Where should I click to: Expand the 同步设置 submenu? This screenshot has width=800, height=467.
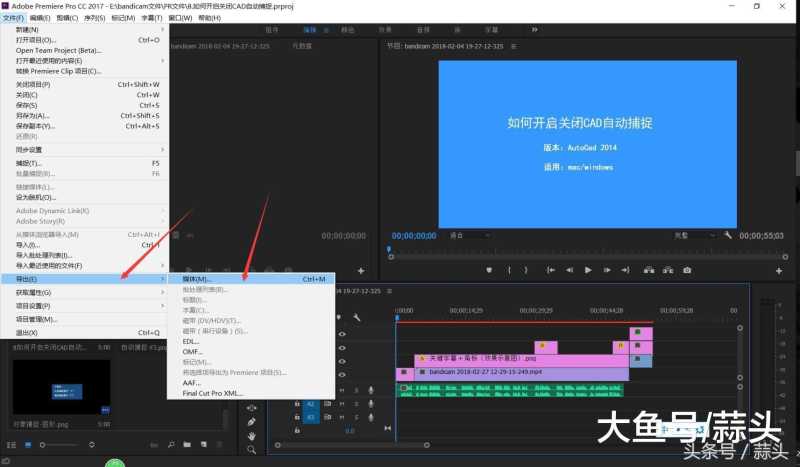pos(84,150)
